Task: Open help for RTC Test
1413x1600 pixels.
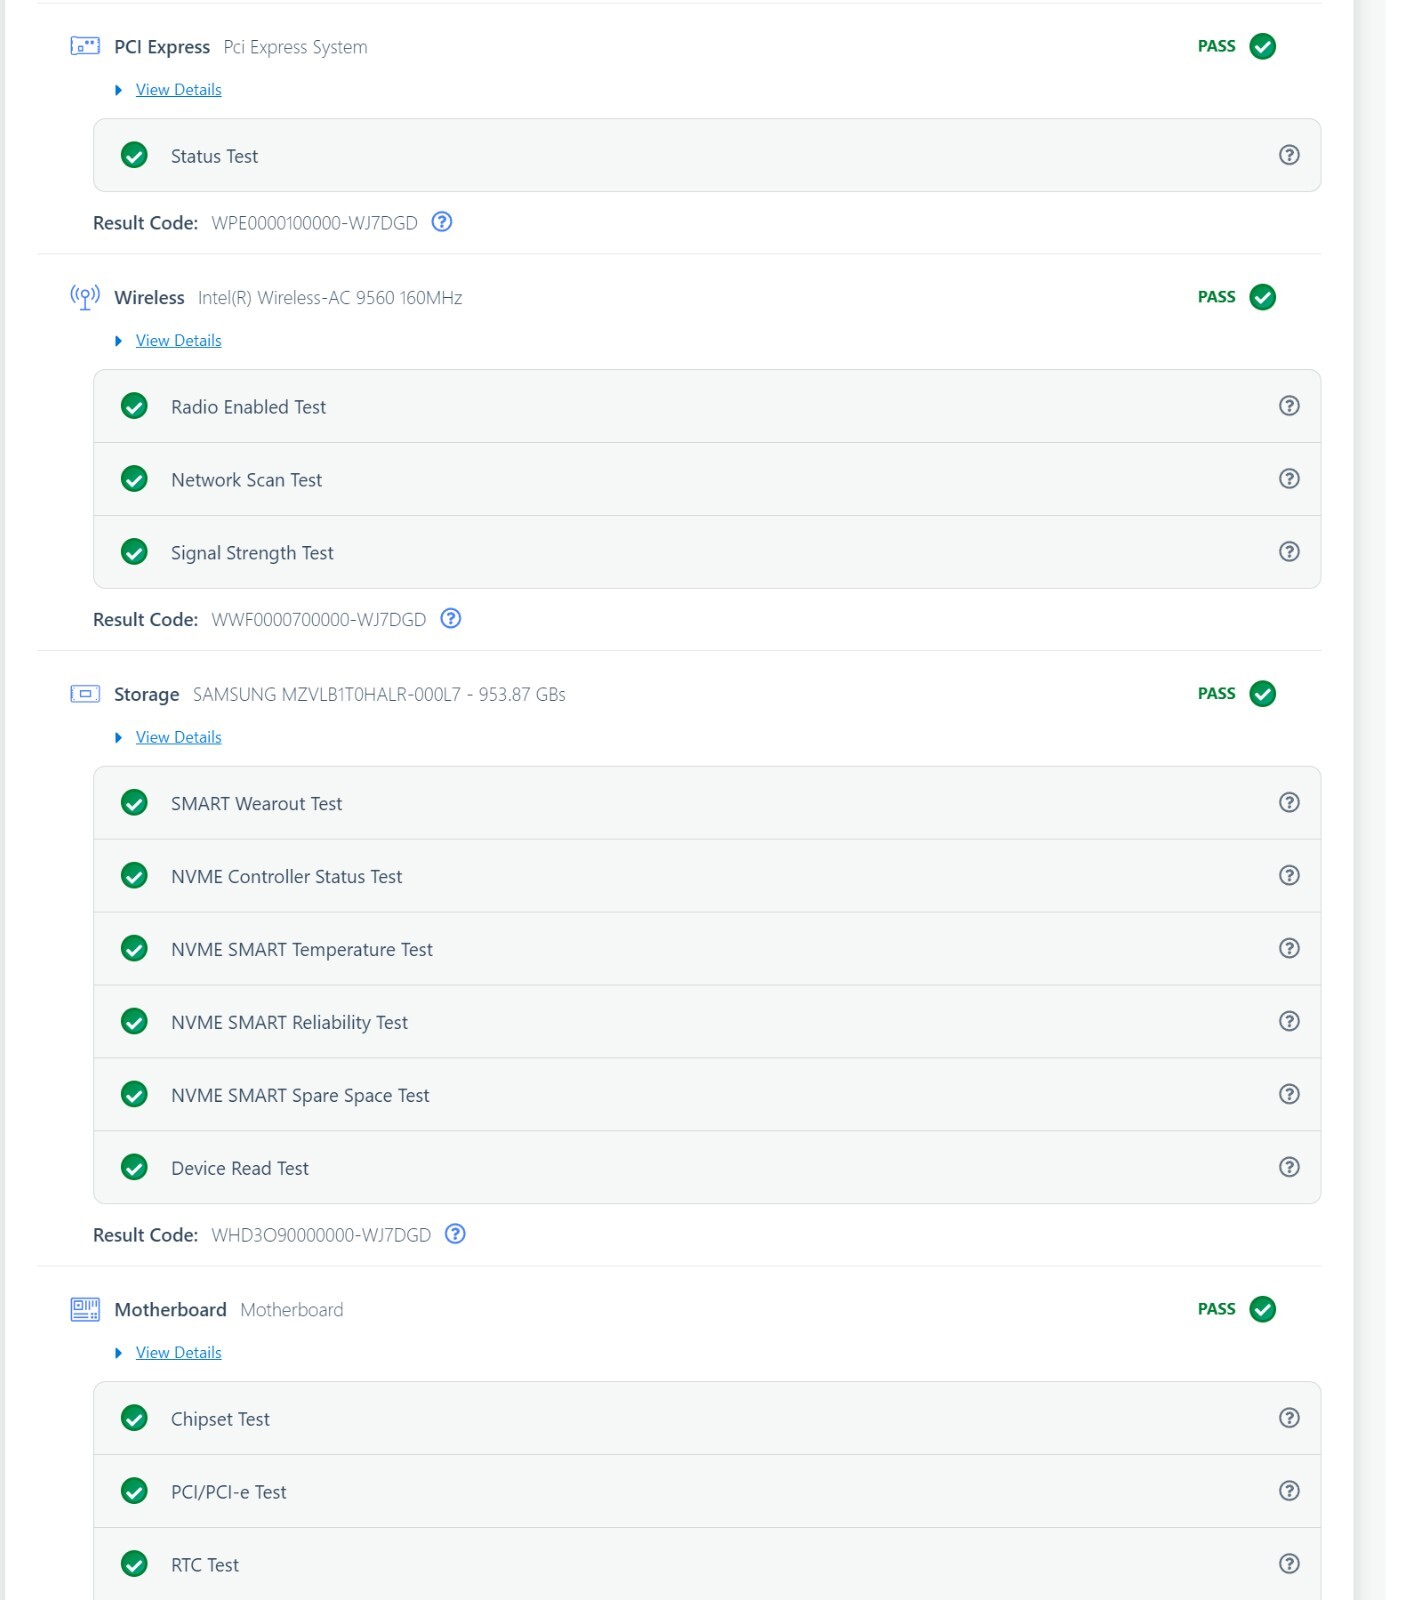Action: point(1289,1564)
